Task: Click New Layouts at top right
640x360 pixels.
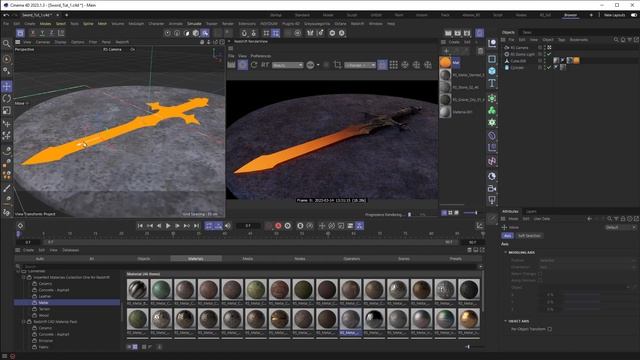Action: click(x=614, y=15)
